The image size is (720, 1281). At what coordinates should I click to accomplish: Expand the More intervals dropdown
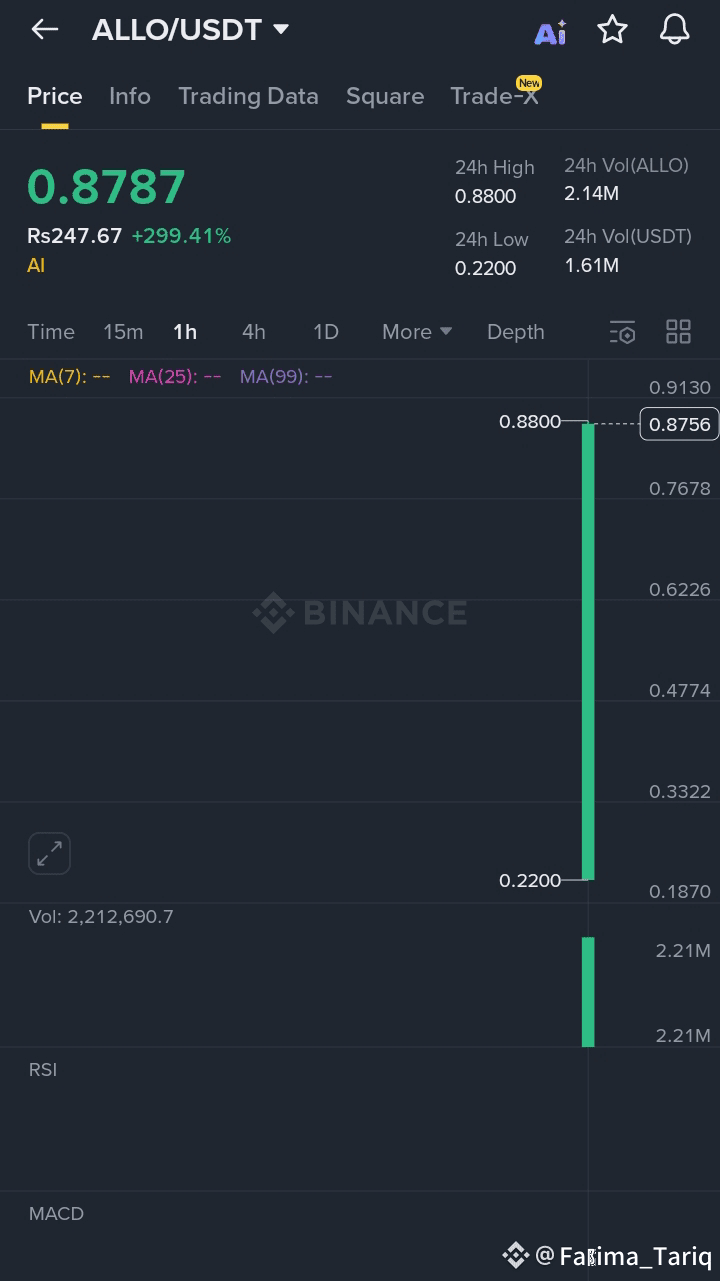[417, 332]
